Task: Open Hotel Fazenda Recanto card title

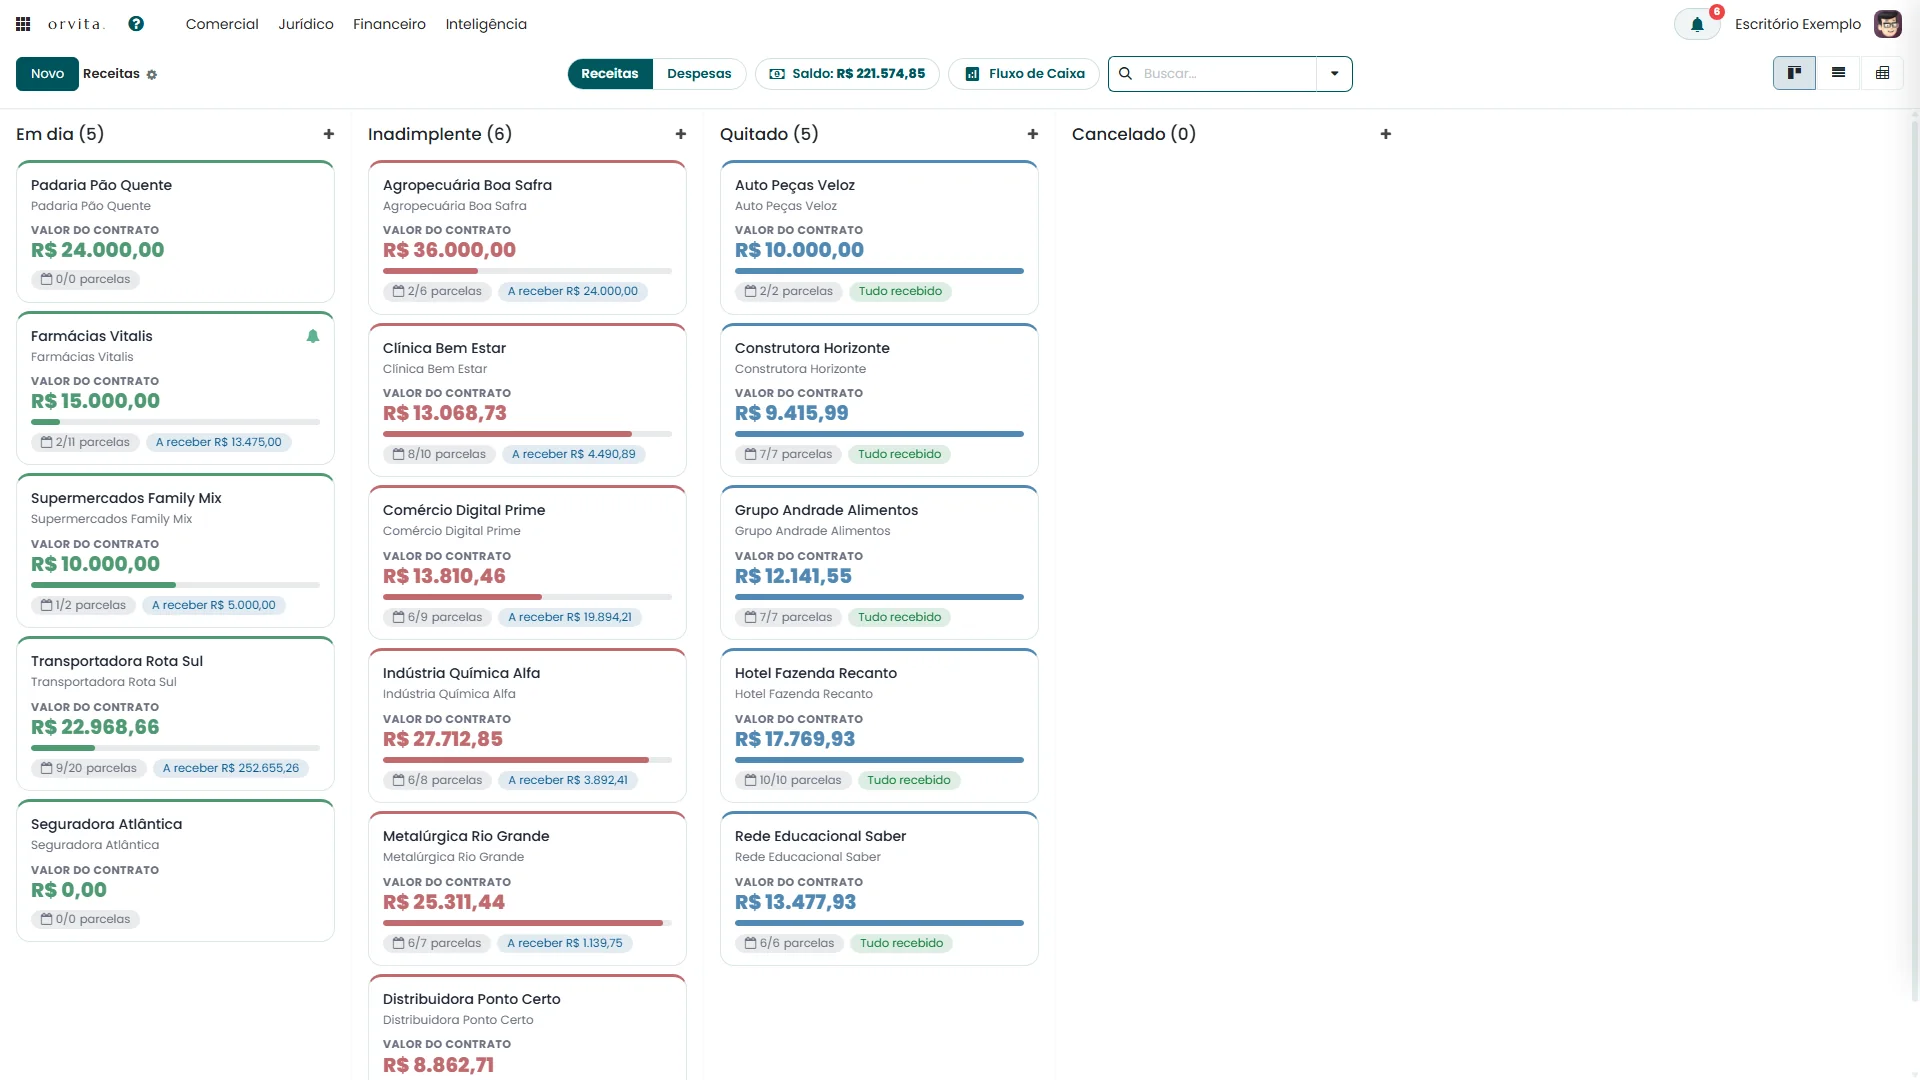Action: [x=816, y=673]
